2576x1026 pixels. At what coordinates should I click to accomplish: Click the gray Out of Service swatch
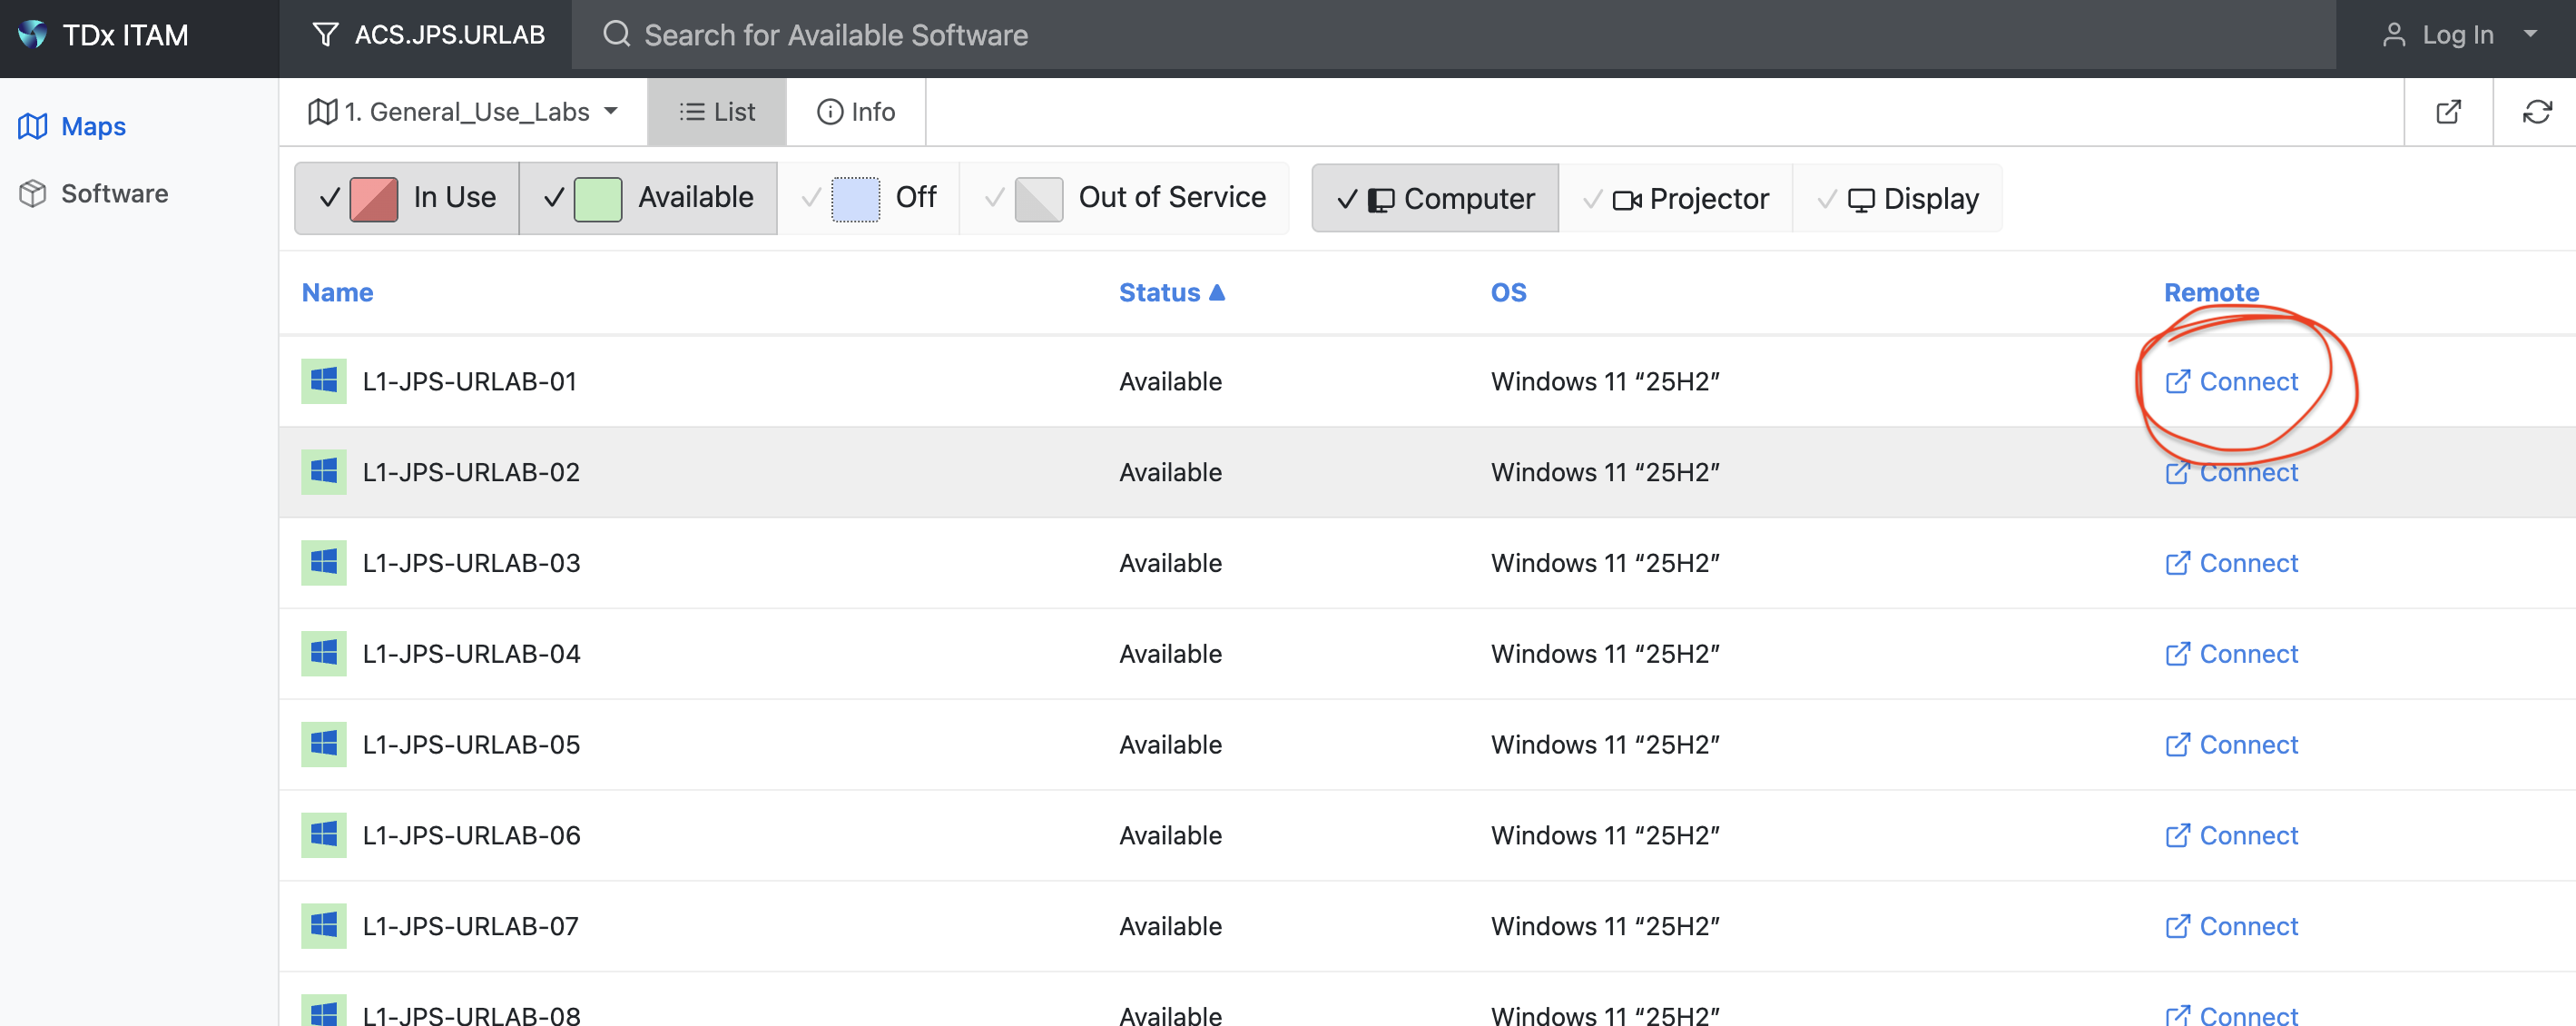coord(1039,198)
